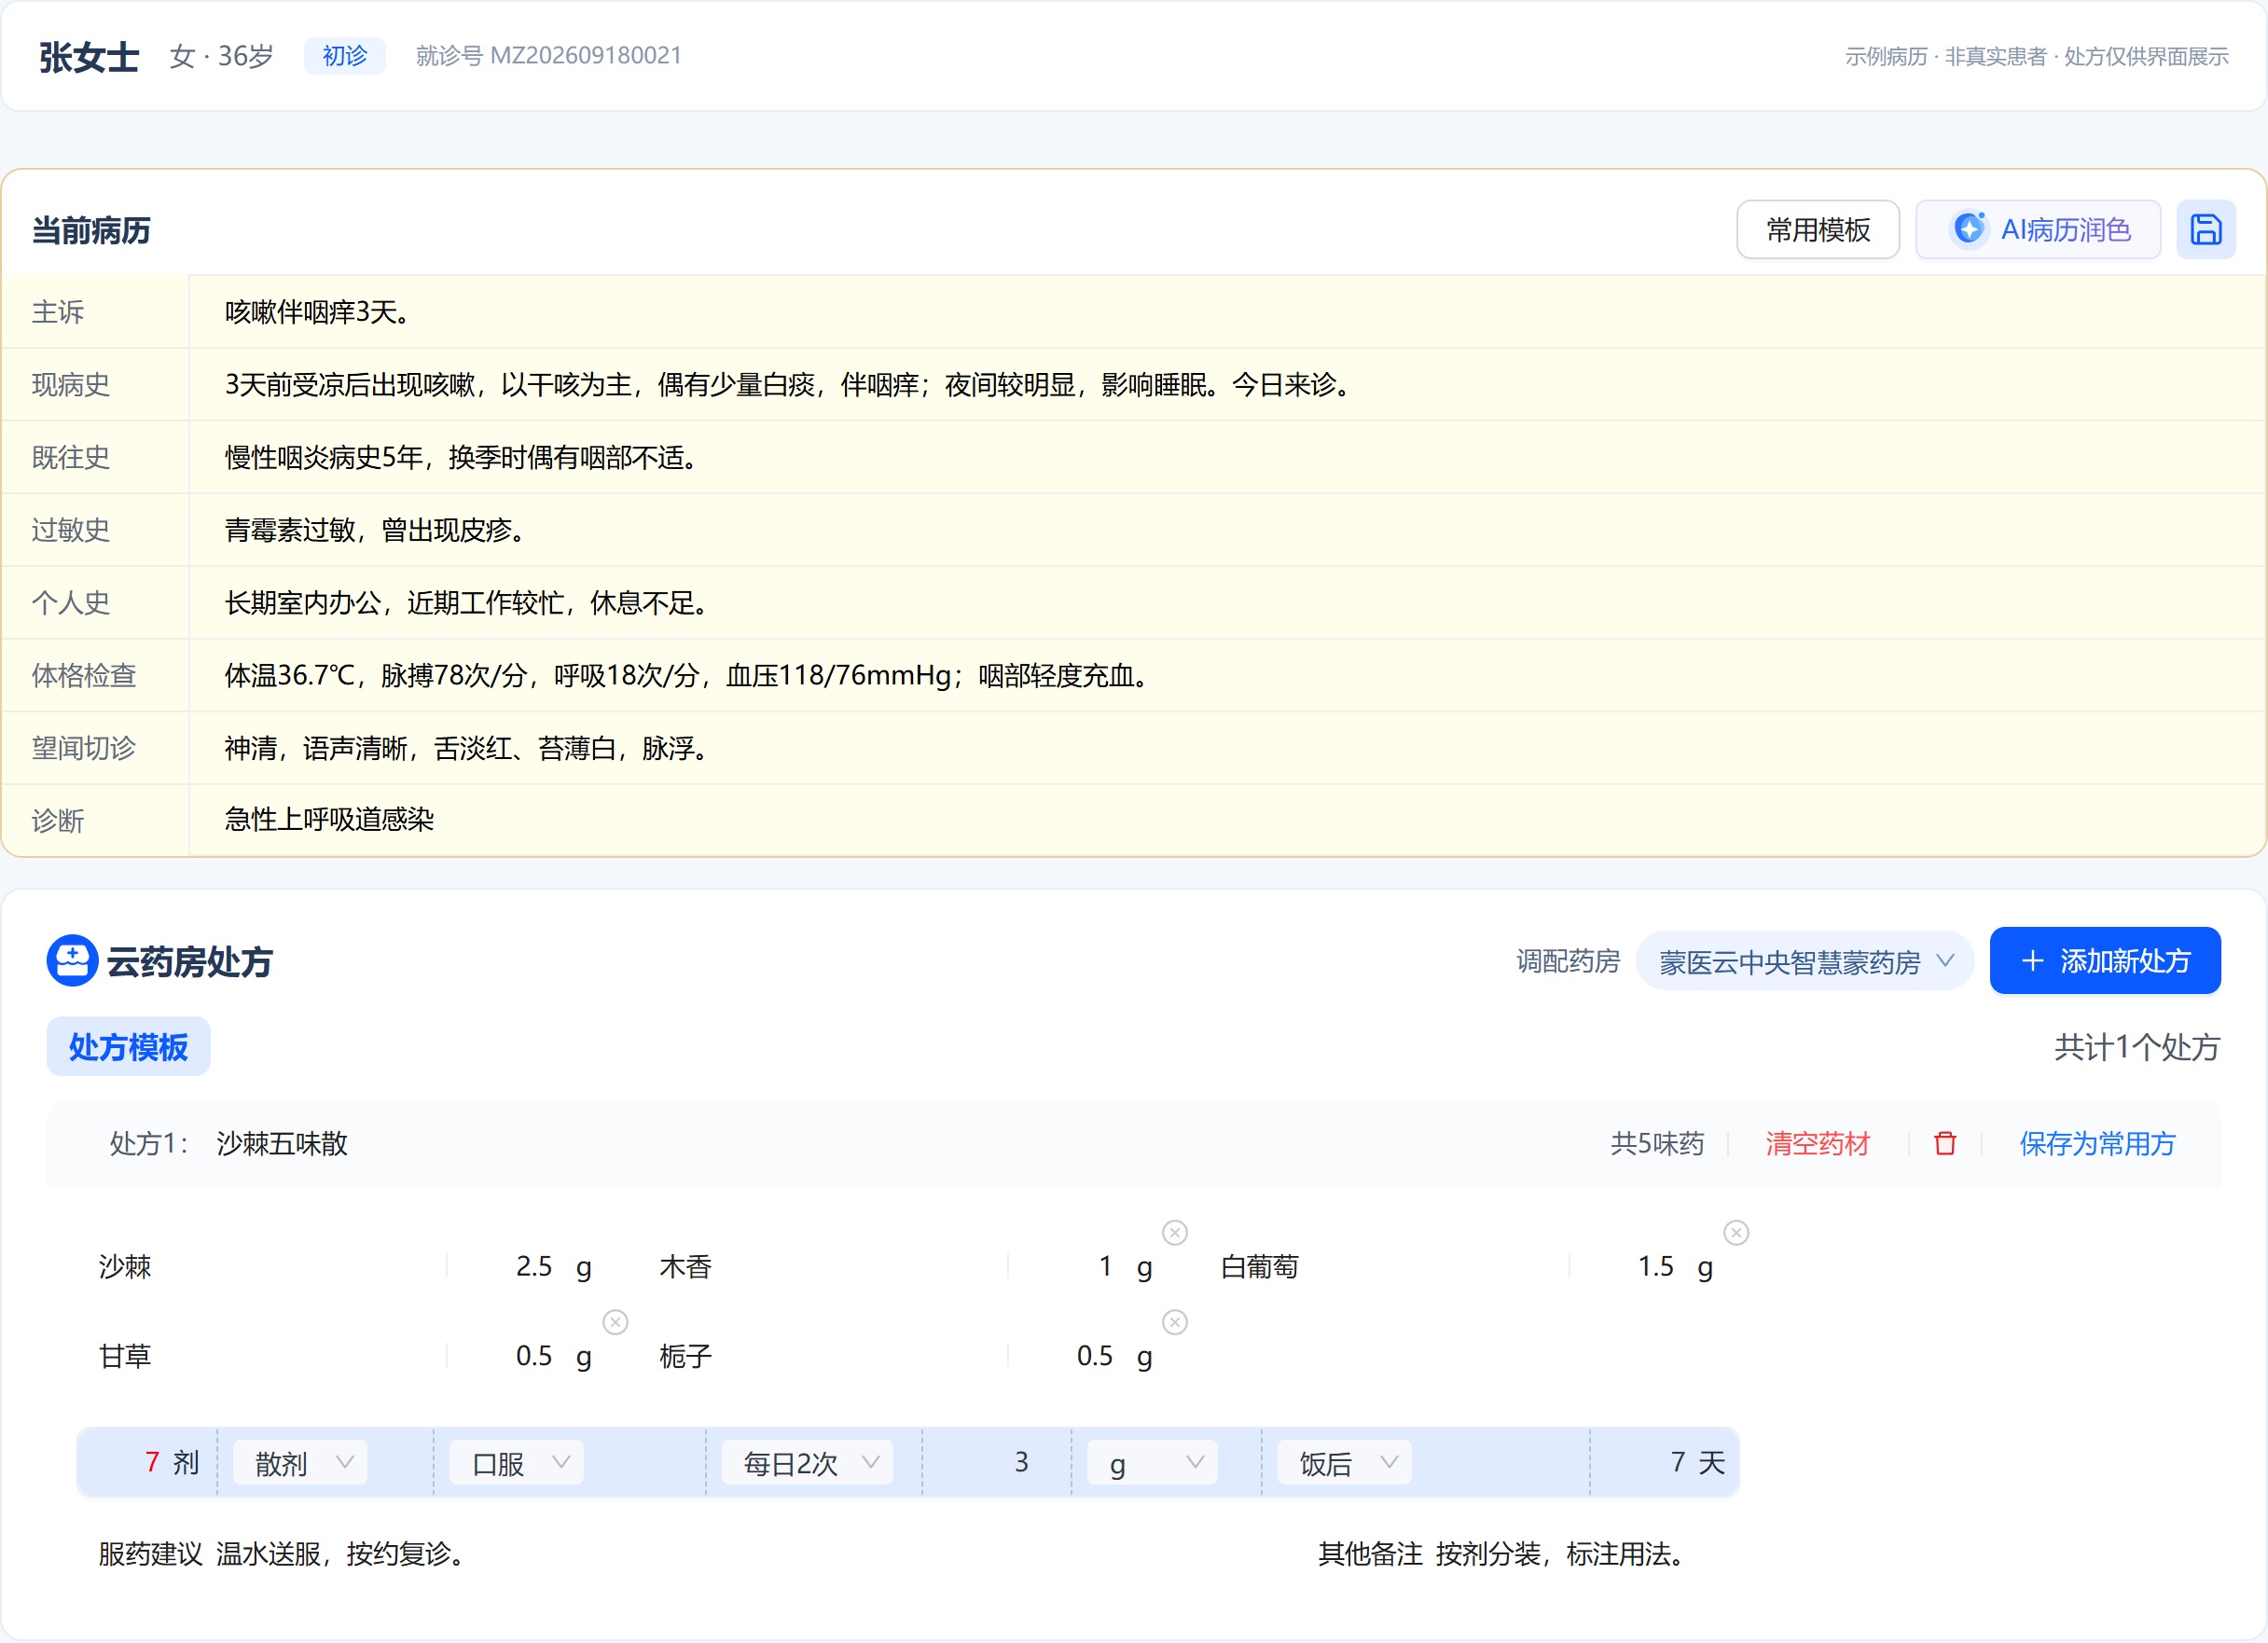Click the 共5味药 count label
Viewport: 2268px width, 1643px height.
click(x=1657, y=1143)
